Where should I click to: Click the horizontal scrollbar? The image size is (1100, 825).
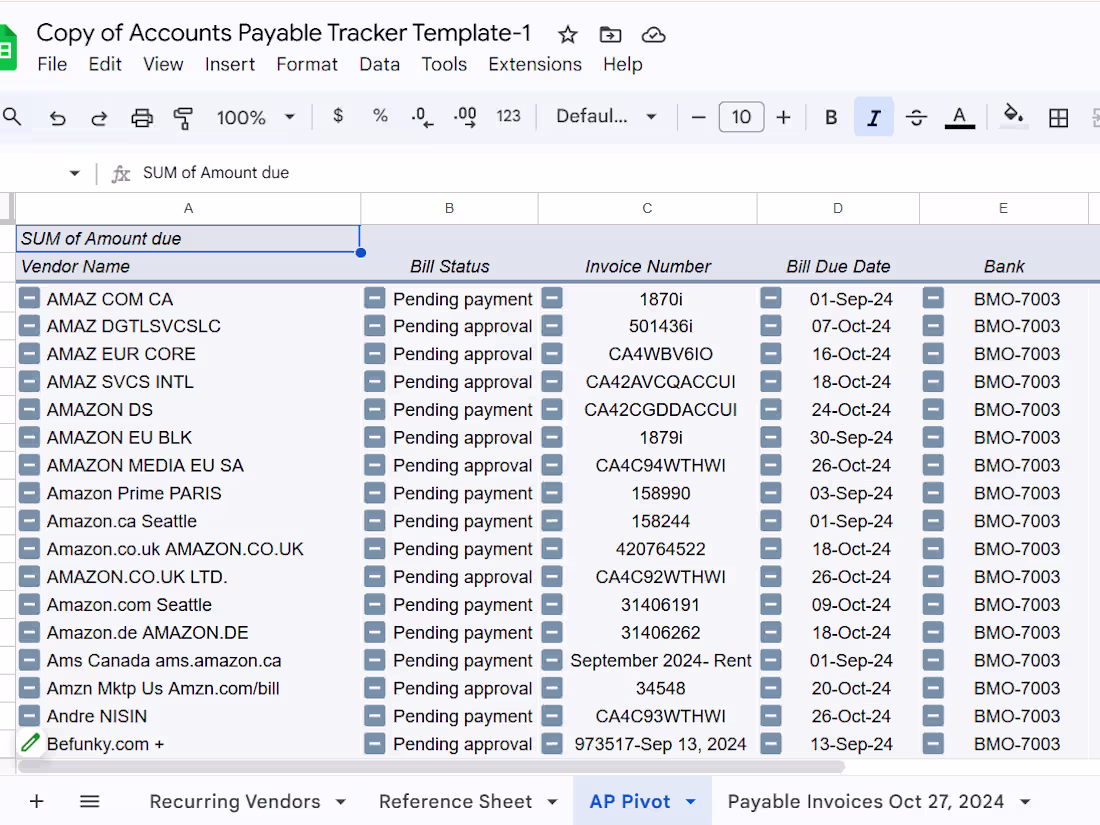pyautogui.click(x=431, y=766)
